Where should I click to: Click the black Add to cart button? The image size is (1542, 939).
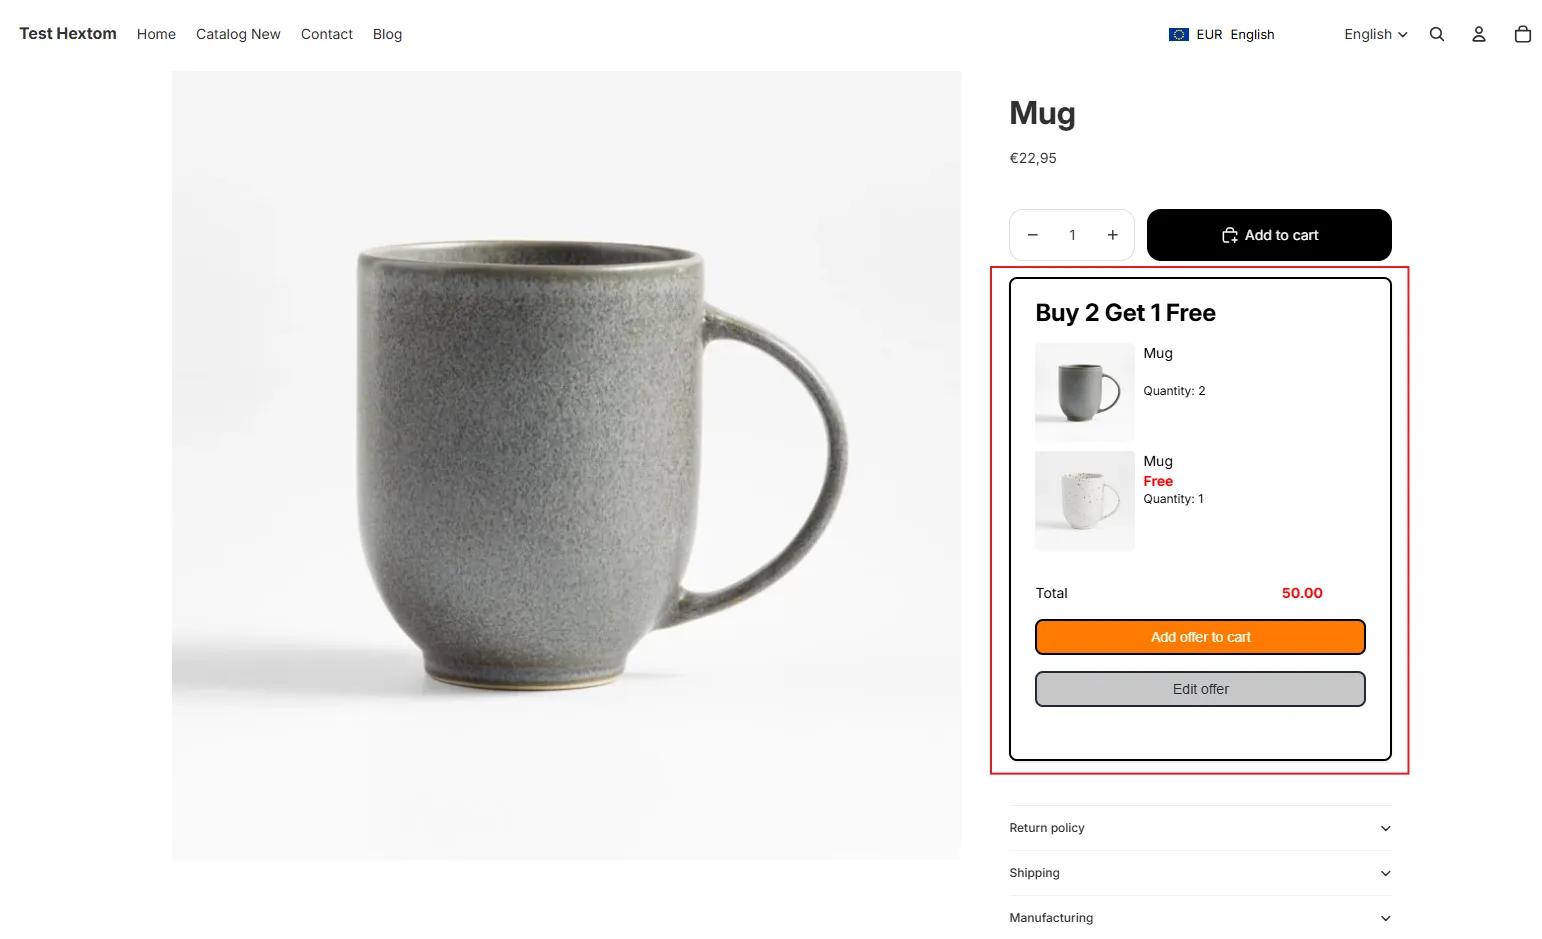pyautogui.click(x=1269, y=235)
